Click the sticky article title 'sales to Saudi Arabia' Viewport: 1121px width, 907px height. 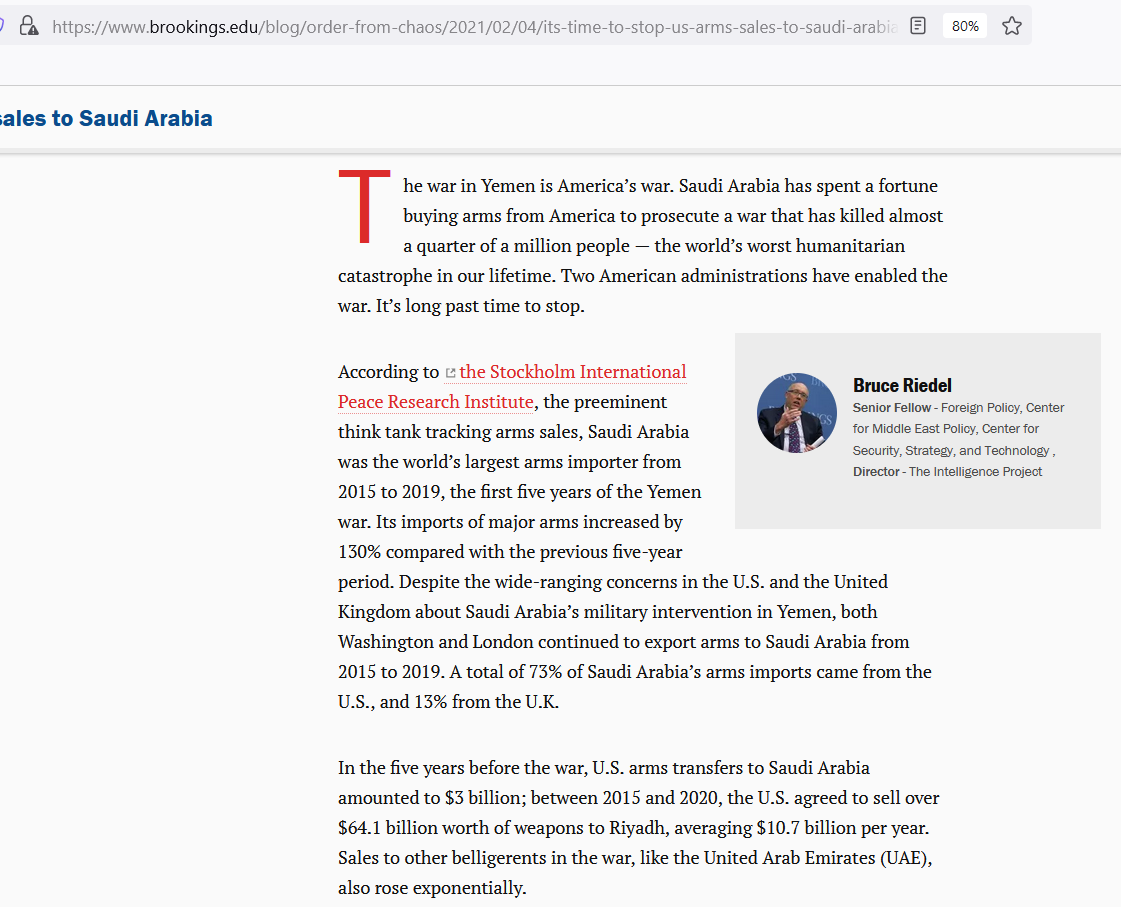pyautogui.click(x=106, y=118)
